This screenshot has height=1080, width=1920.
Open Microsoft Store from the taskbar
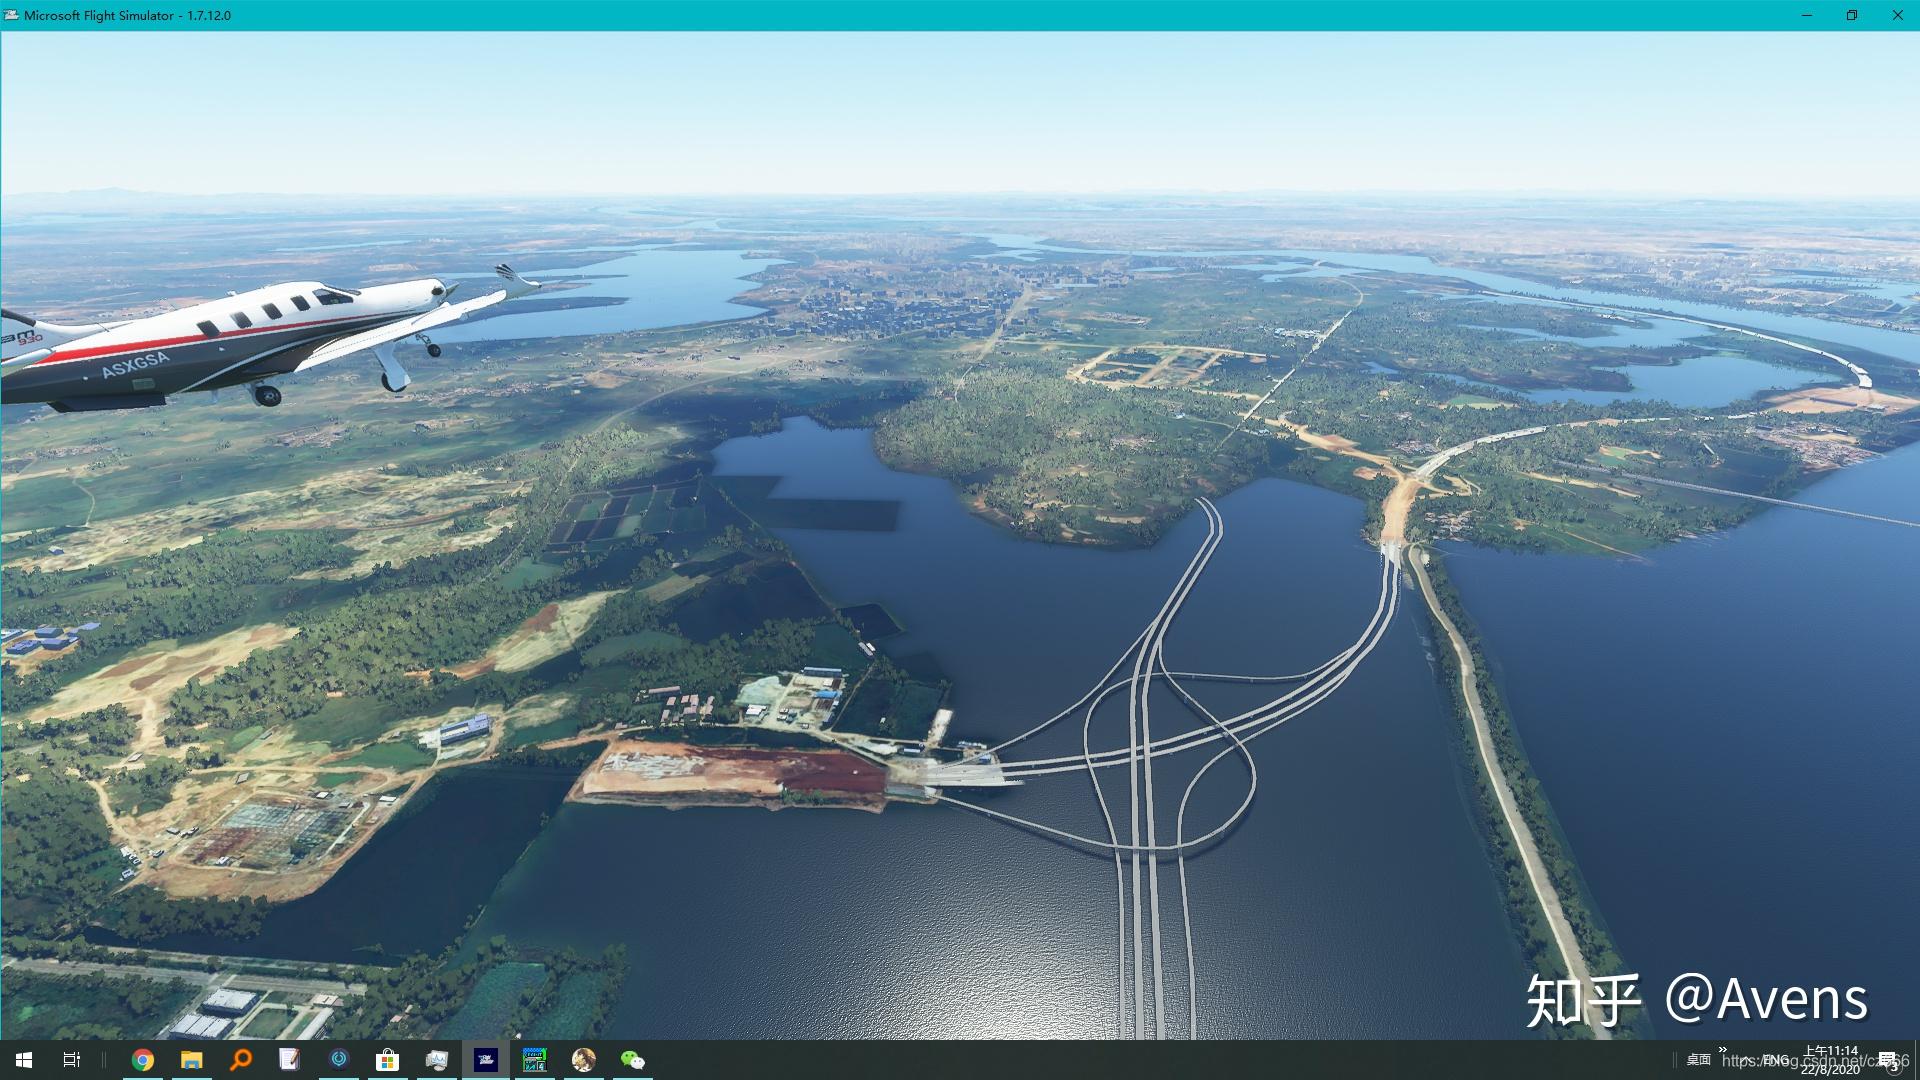point(387,1060)
